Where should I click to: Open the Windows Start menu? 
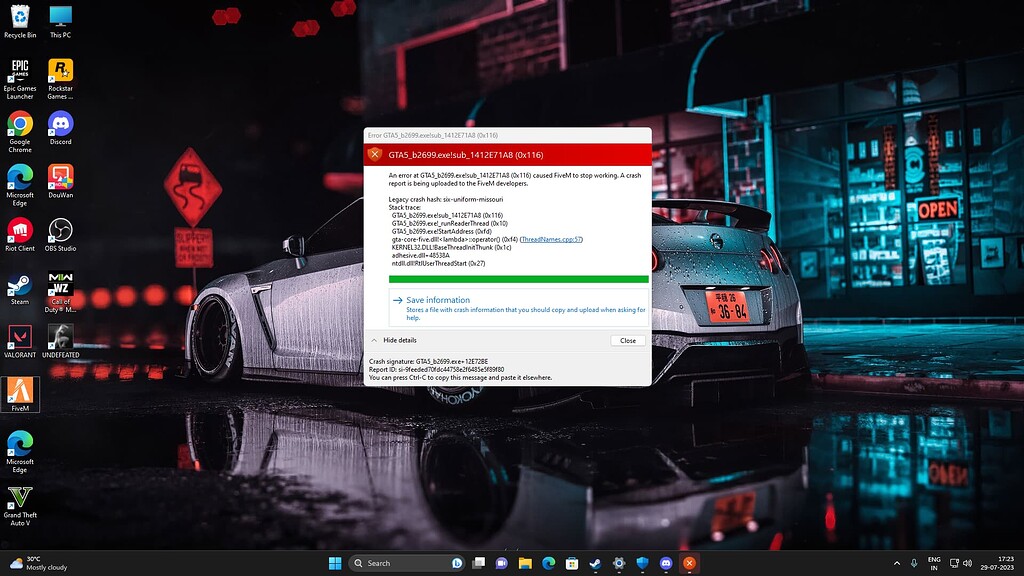(x=335, y=563)
